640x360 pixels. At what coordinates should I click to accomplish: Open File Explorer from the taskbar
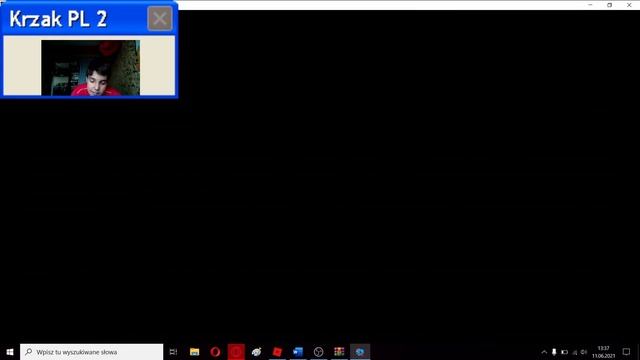click(195, 352)
